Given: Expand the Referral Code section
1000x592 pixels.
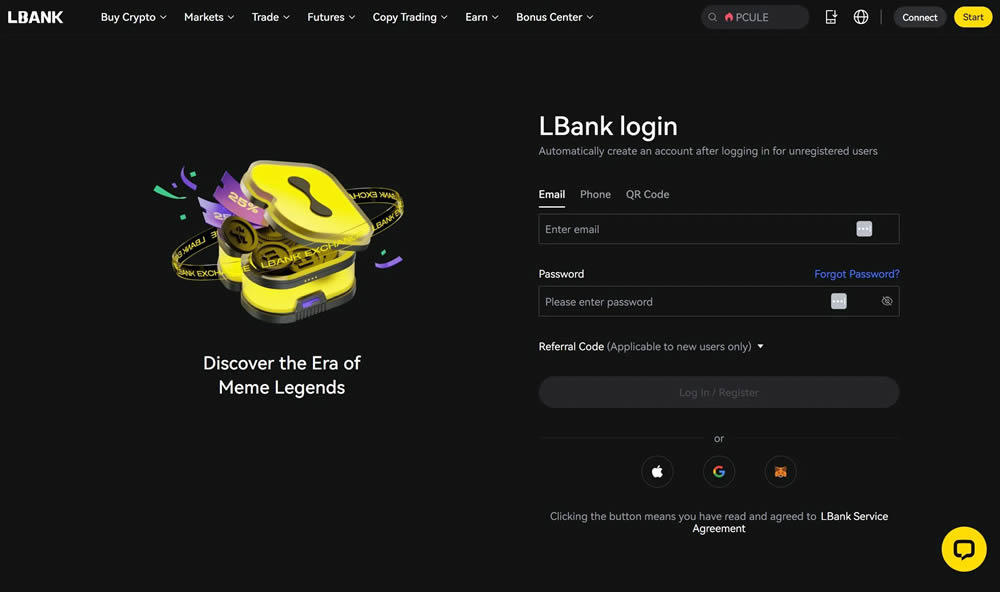Looking at the screenshot, I should click(x=651, y=347).
